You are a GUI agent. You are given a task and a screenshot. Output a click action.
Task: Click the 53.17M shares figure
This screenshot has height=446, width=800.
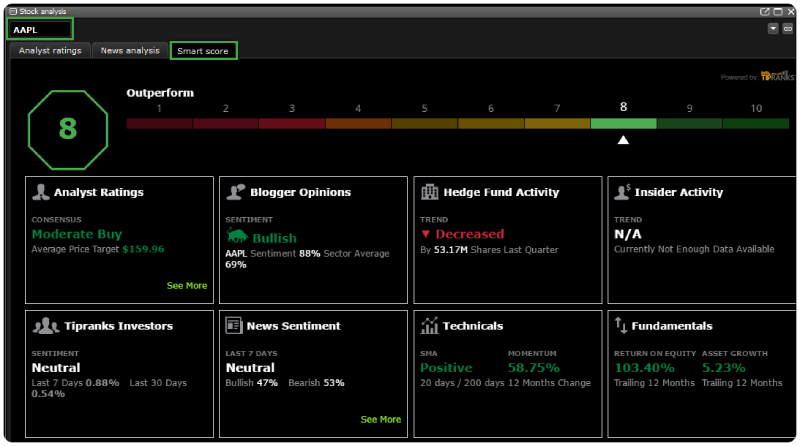point(451,250)
